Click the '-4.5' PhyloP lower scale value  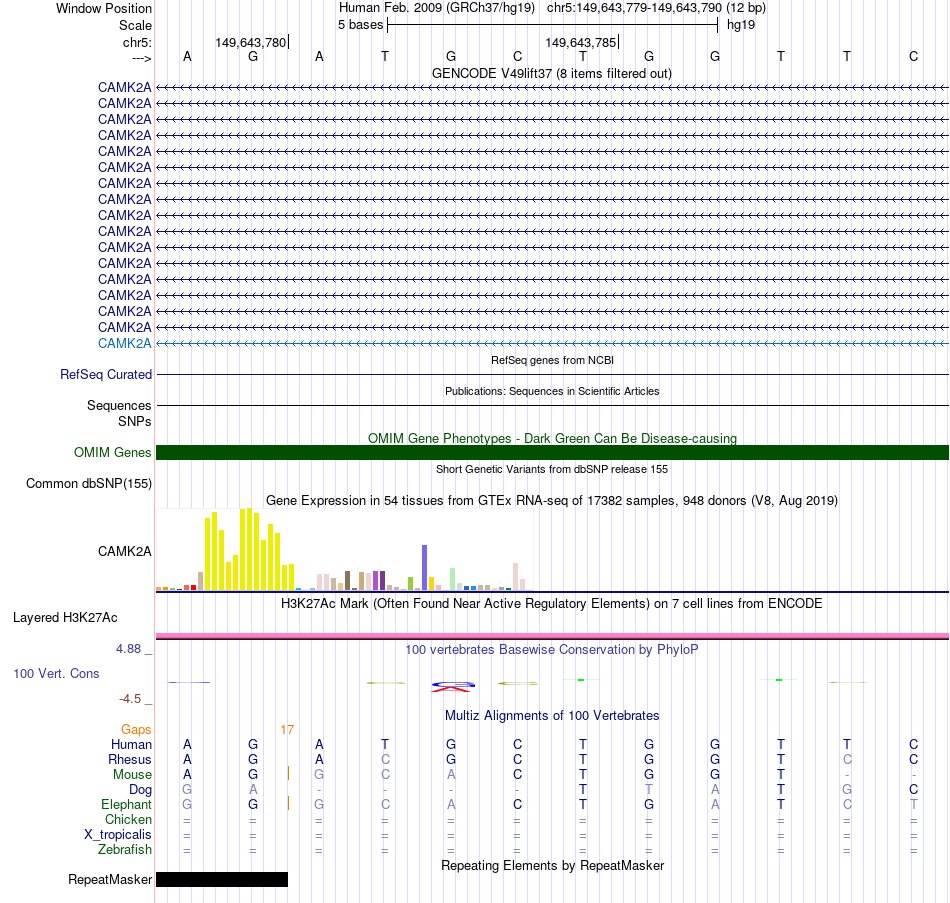130,699
